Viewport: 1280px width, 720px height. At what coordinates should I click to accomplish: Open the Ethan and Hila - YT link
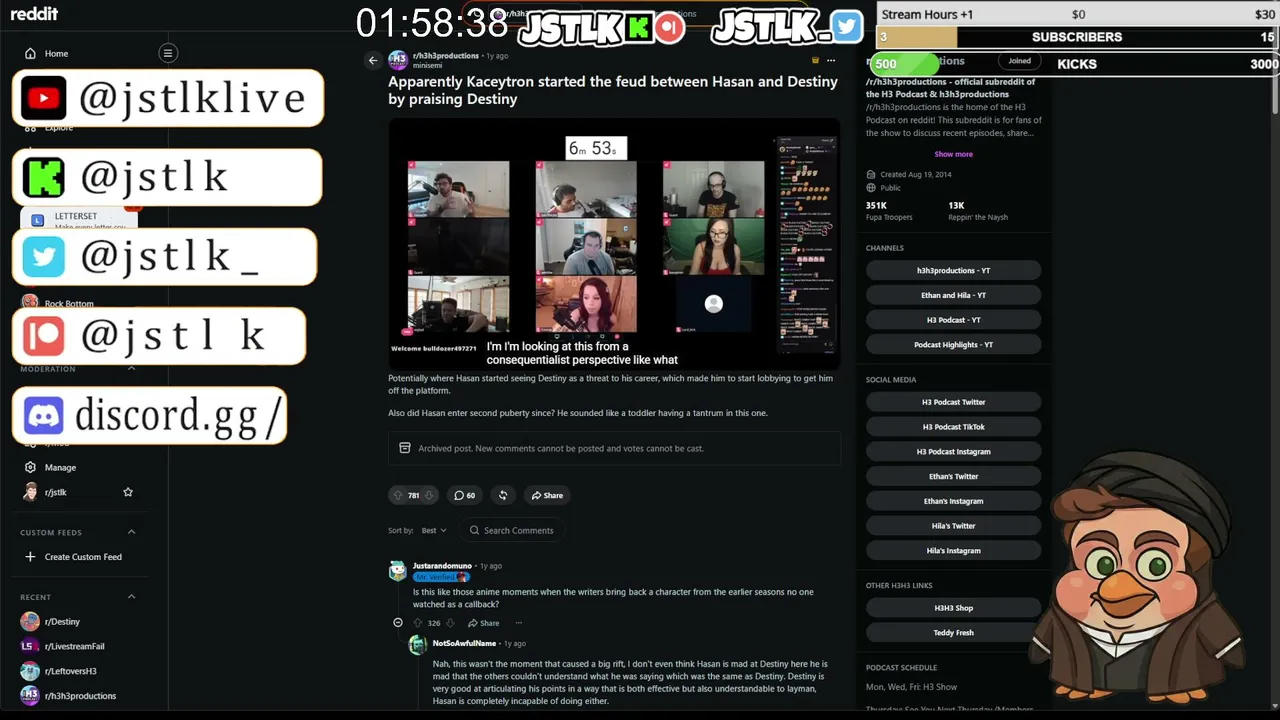click(953, 295)
